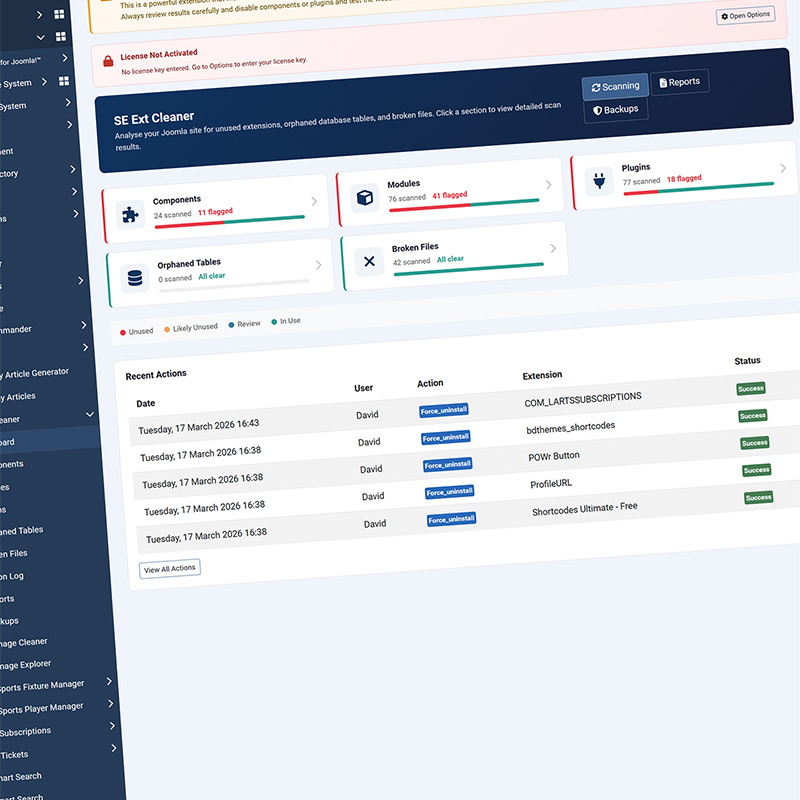The height and width of the screenshot is (800, 800).
Task: Click Force_uninstall next to POWr Button
Action: click(x=450, y=464)
